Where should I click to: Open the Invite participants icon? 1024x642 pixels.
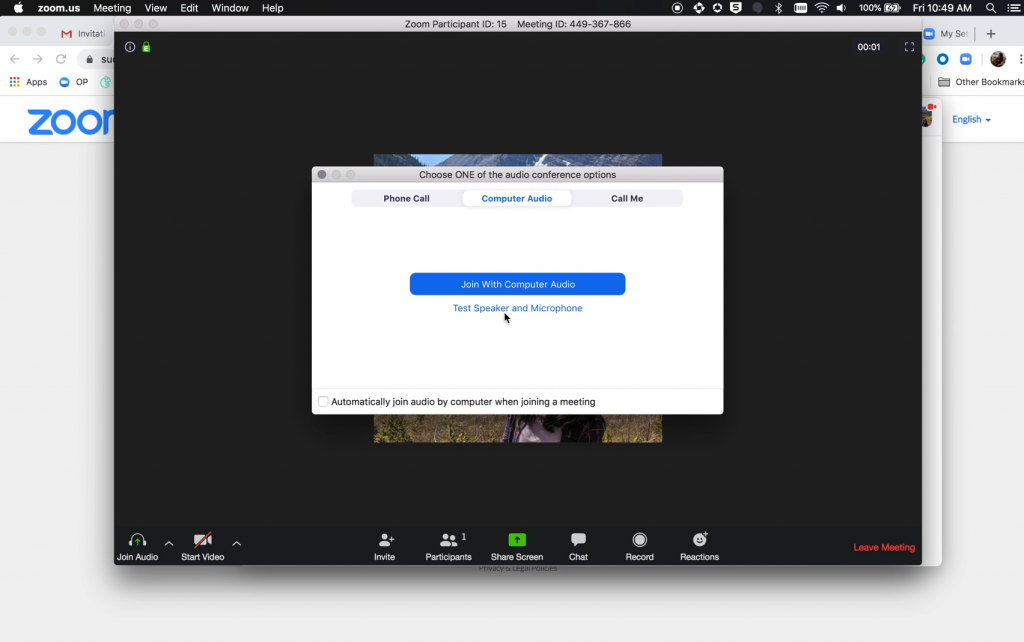pos(385,540)
